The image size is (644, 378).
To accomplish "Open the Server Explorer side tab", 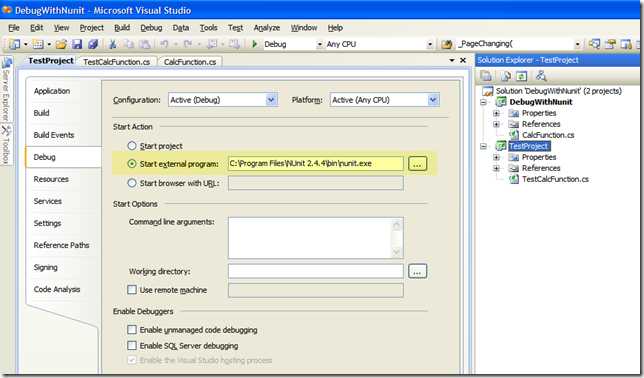I will click(x=6, y=90).
